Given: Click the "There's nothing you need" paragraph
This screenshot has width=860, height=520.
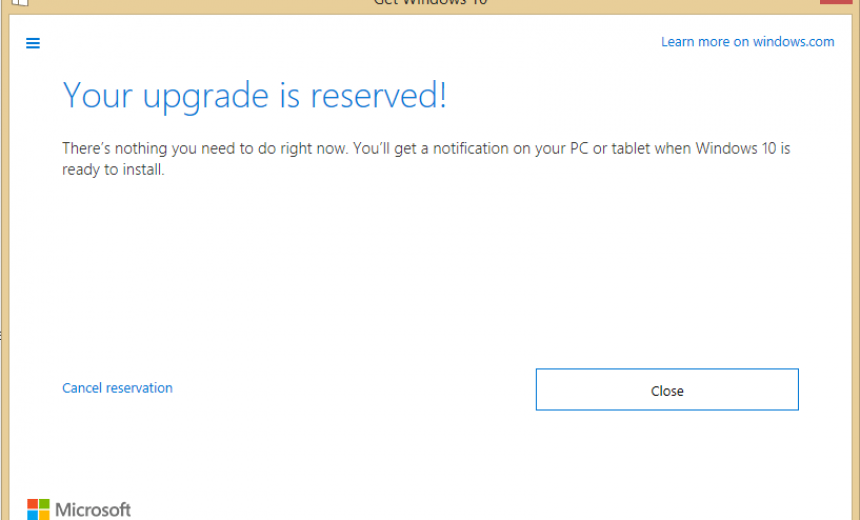Looking at the screenshot, I should click(x=426, y=159).
